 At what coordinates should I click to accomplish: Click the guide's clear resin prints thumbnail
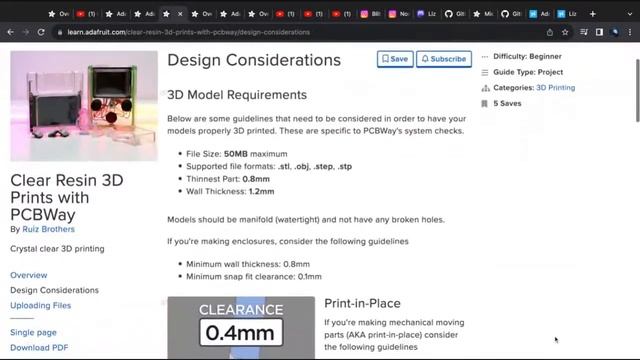(x=84, y=106)
